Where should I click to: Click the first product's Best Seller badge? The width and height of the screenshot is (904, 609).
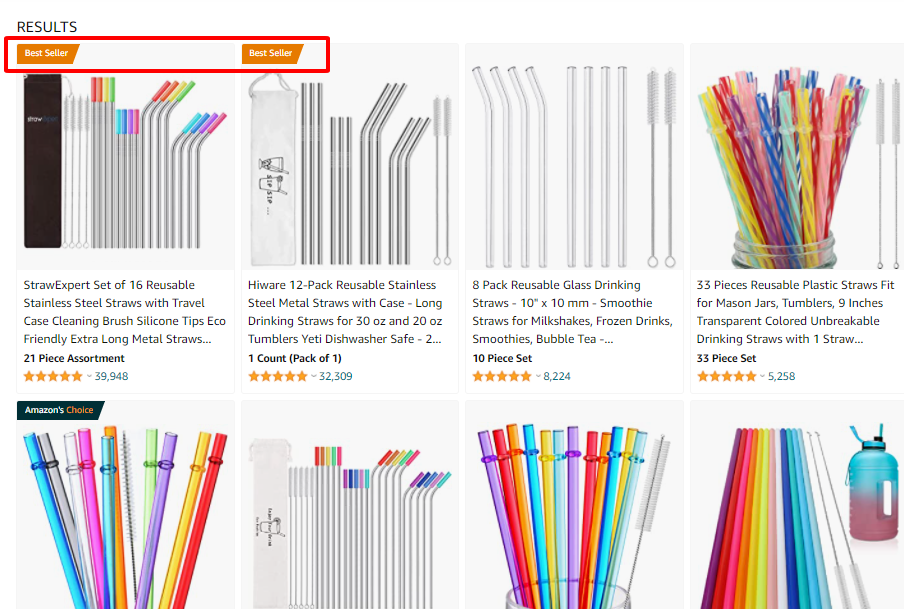click(46, 53)
